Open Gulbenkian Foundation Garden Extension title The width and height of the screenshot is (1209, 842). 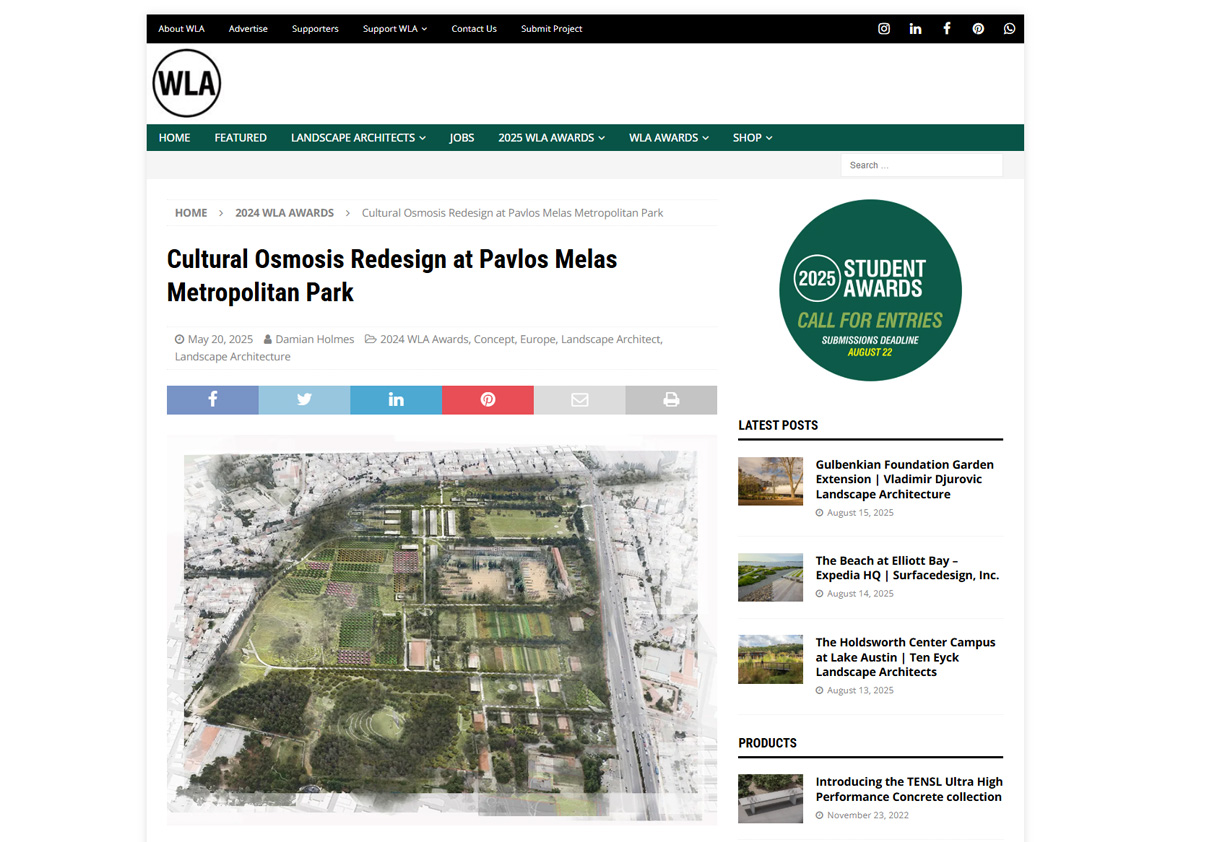pyautogui.click(x=905, y=479)
